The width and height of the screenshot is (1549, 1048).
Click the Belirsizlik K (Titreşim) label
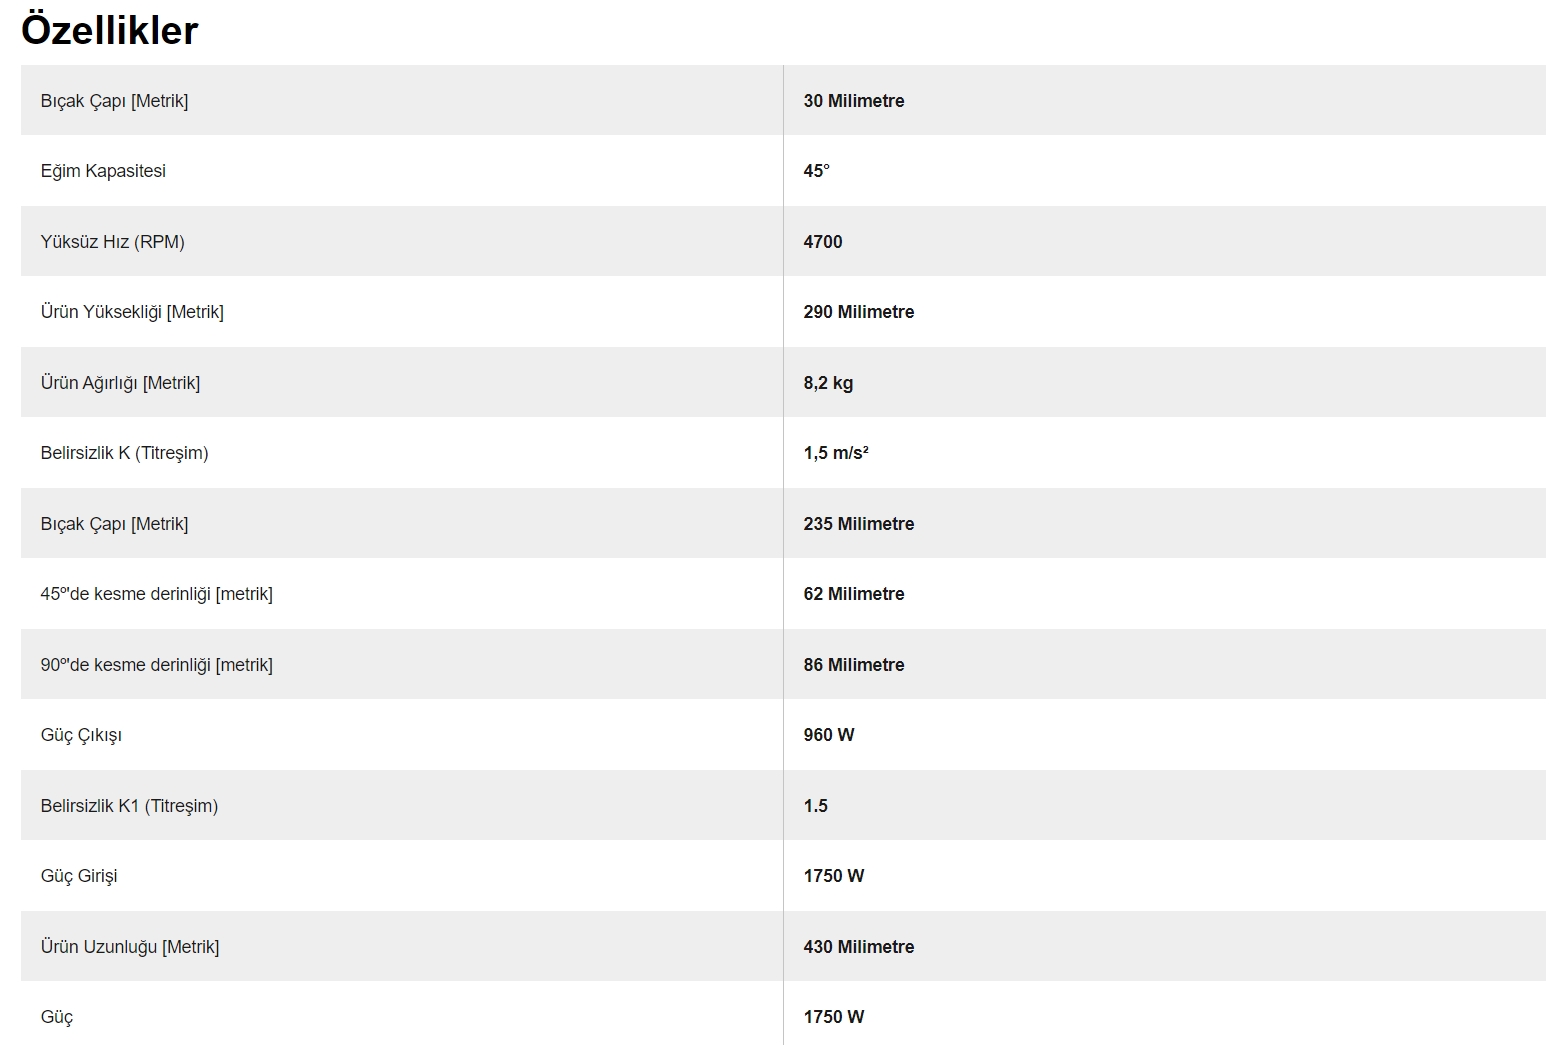[125, 453]
